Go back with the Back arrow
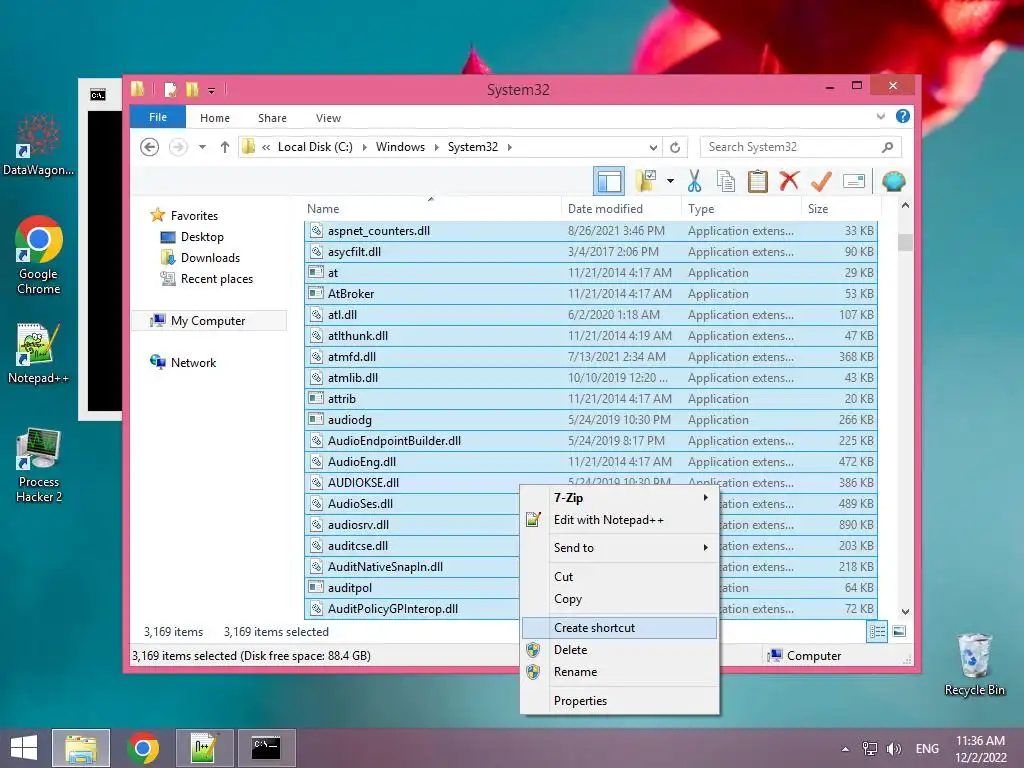 [150, 147]
